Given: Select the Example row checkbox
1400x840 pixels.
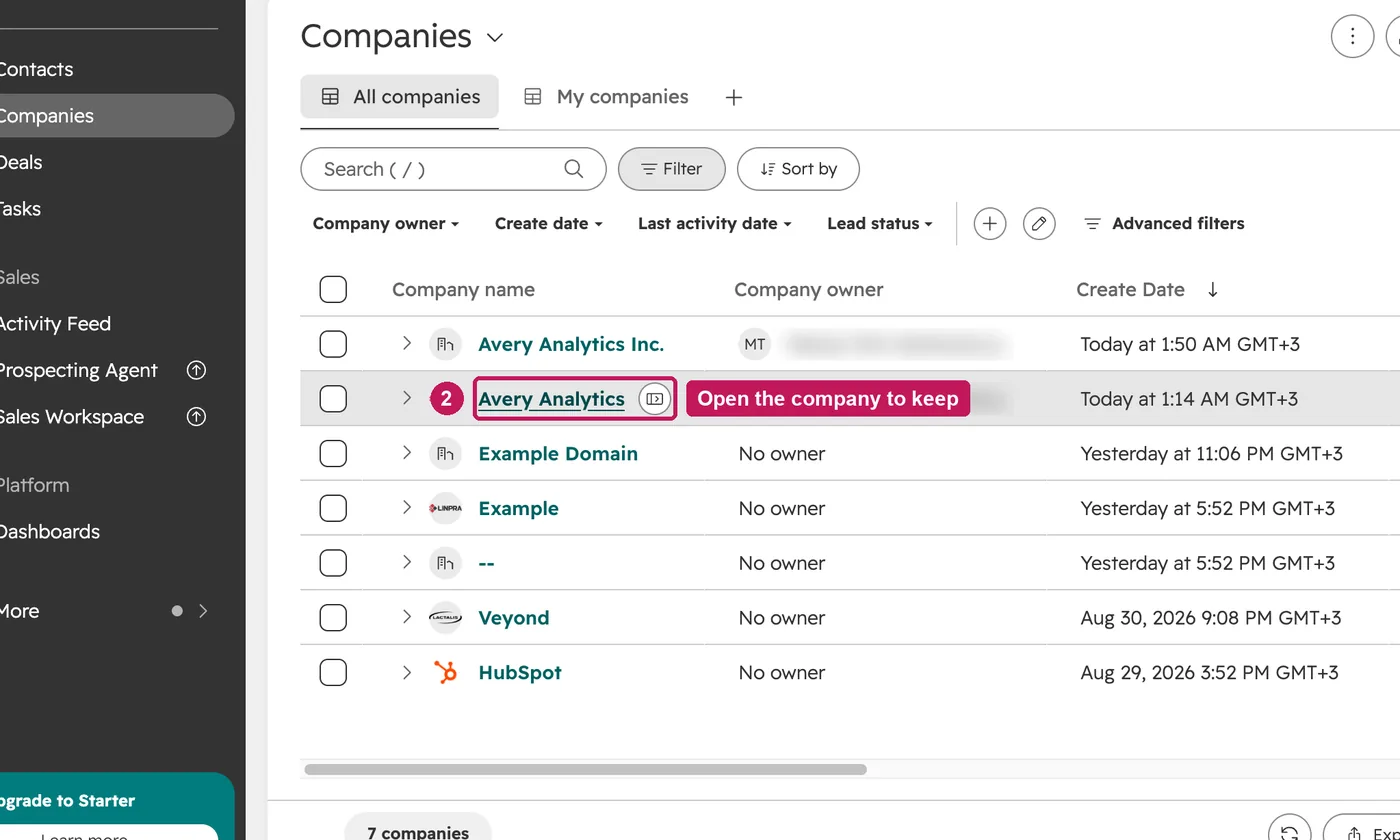Looking at the screenshot, I should click(x=333, y=508).
